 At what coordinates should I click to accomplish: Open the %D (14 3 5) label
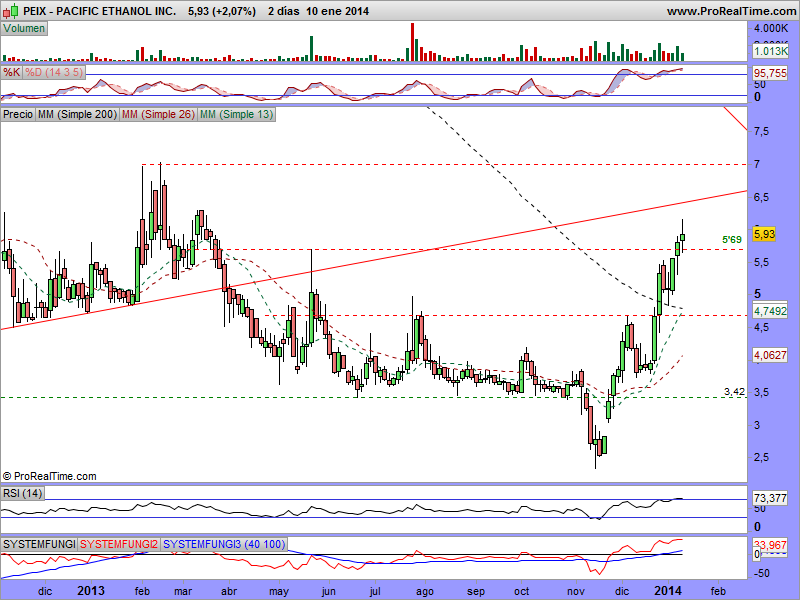pyautogui.click(x=54, y=72)
